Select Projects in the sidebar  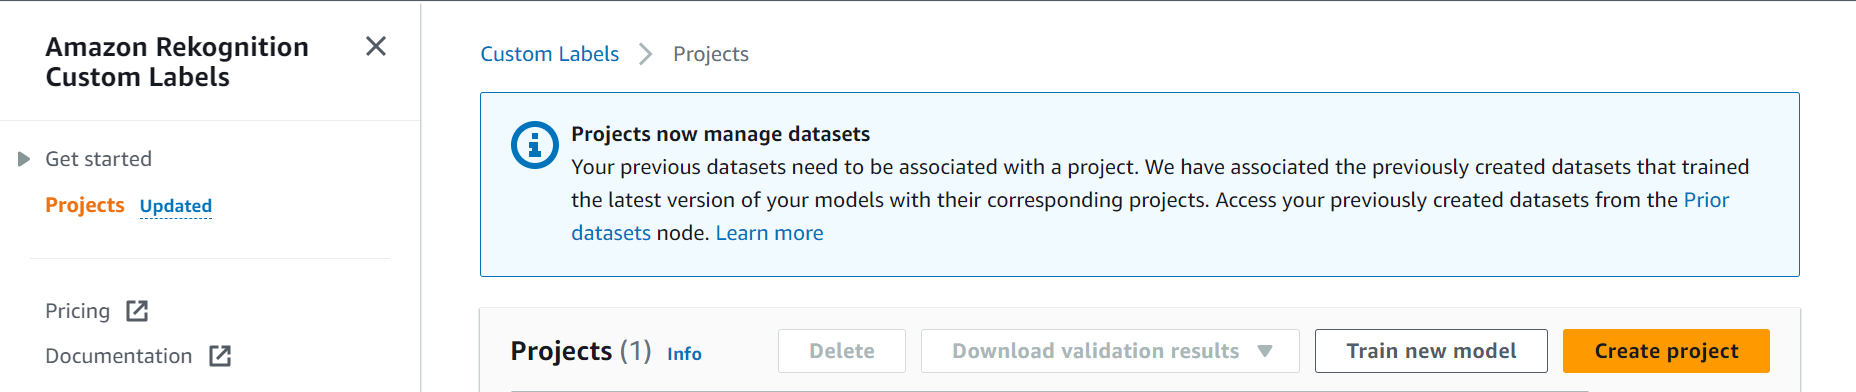click(x=85, y=205)
